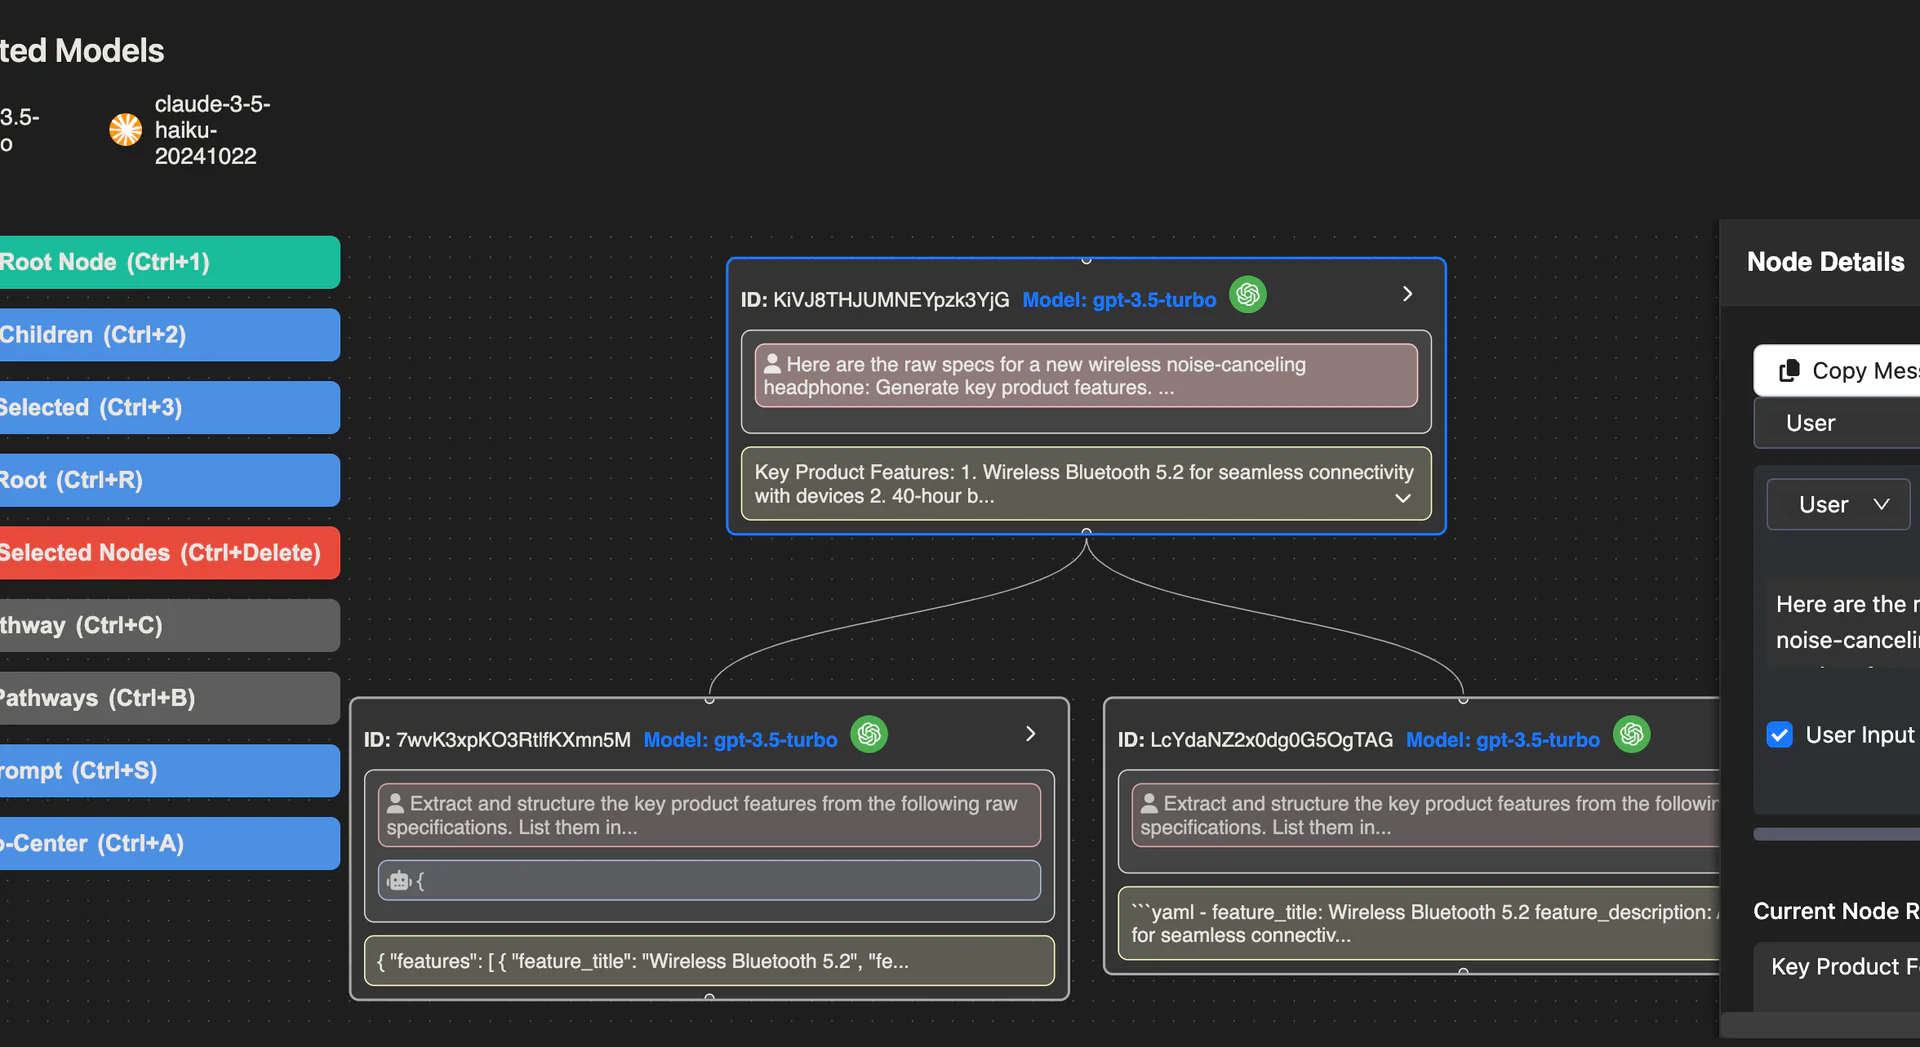Click the claude-3-5-haiku-20241022 model icon

tap(124, 130)
